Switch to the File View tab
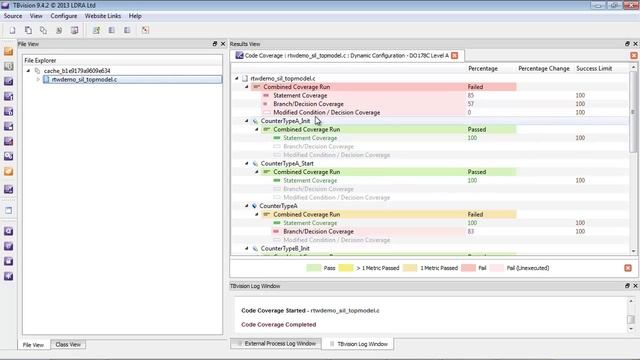Viewport: 640px width, 360px height. tap(33, 345)
